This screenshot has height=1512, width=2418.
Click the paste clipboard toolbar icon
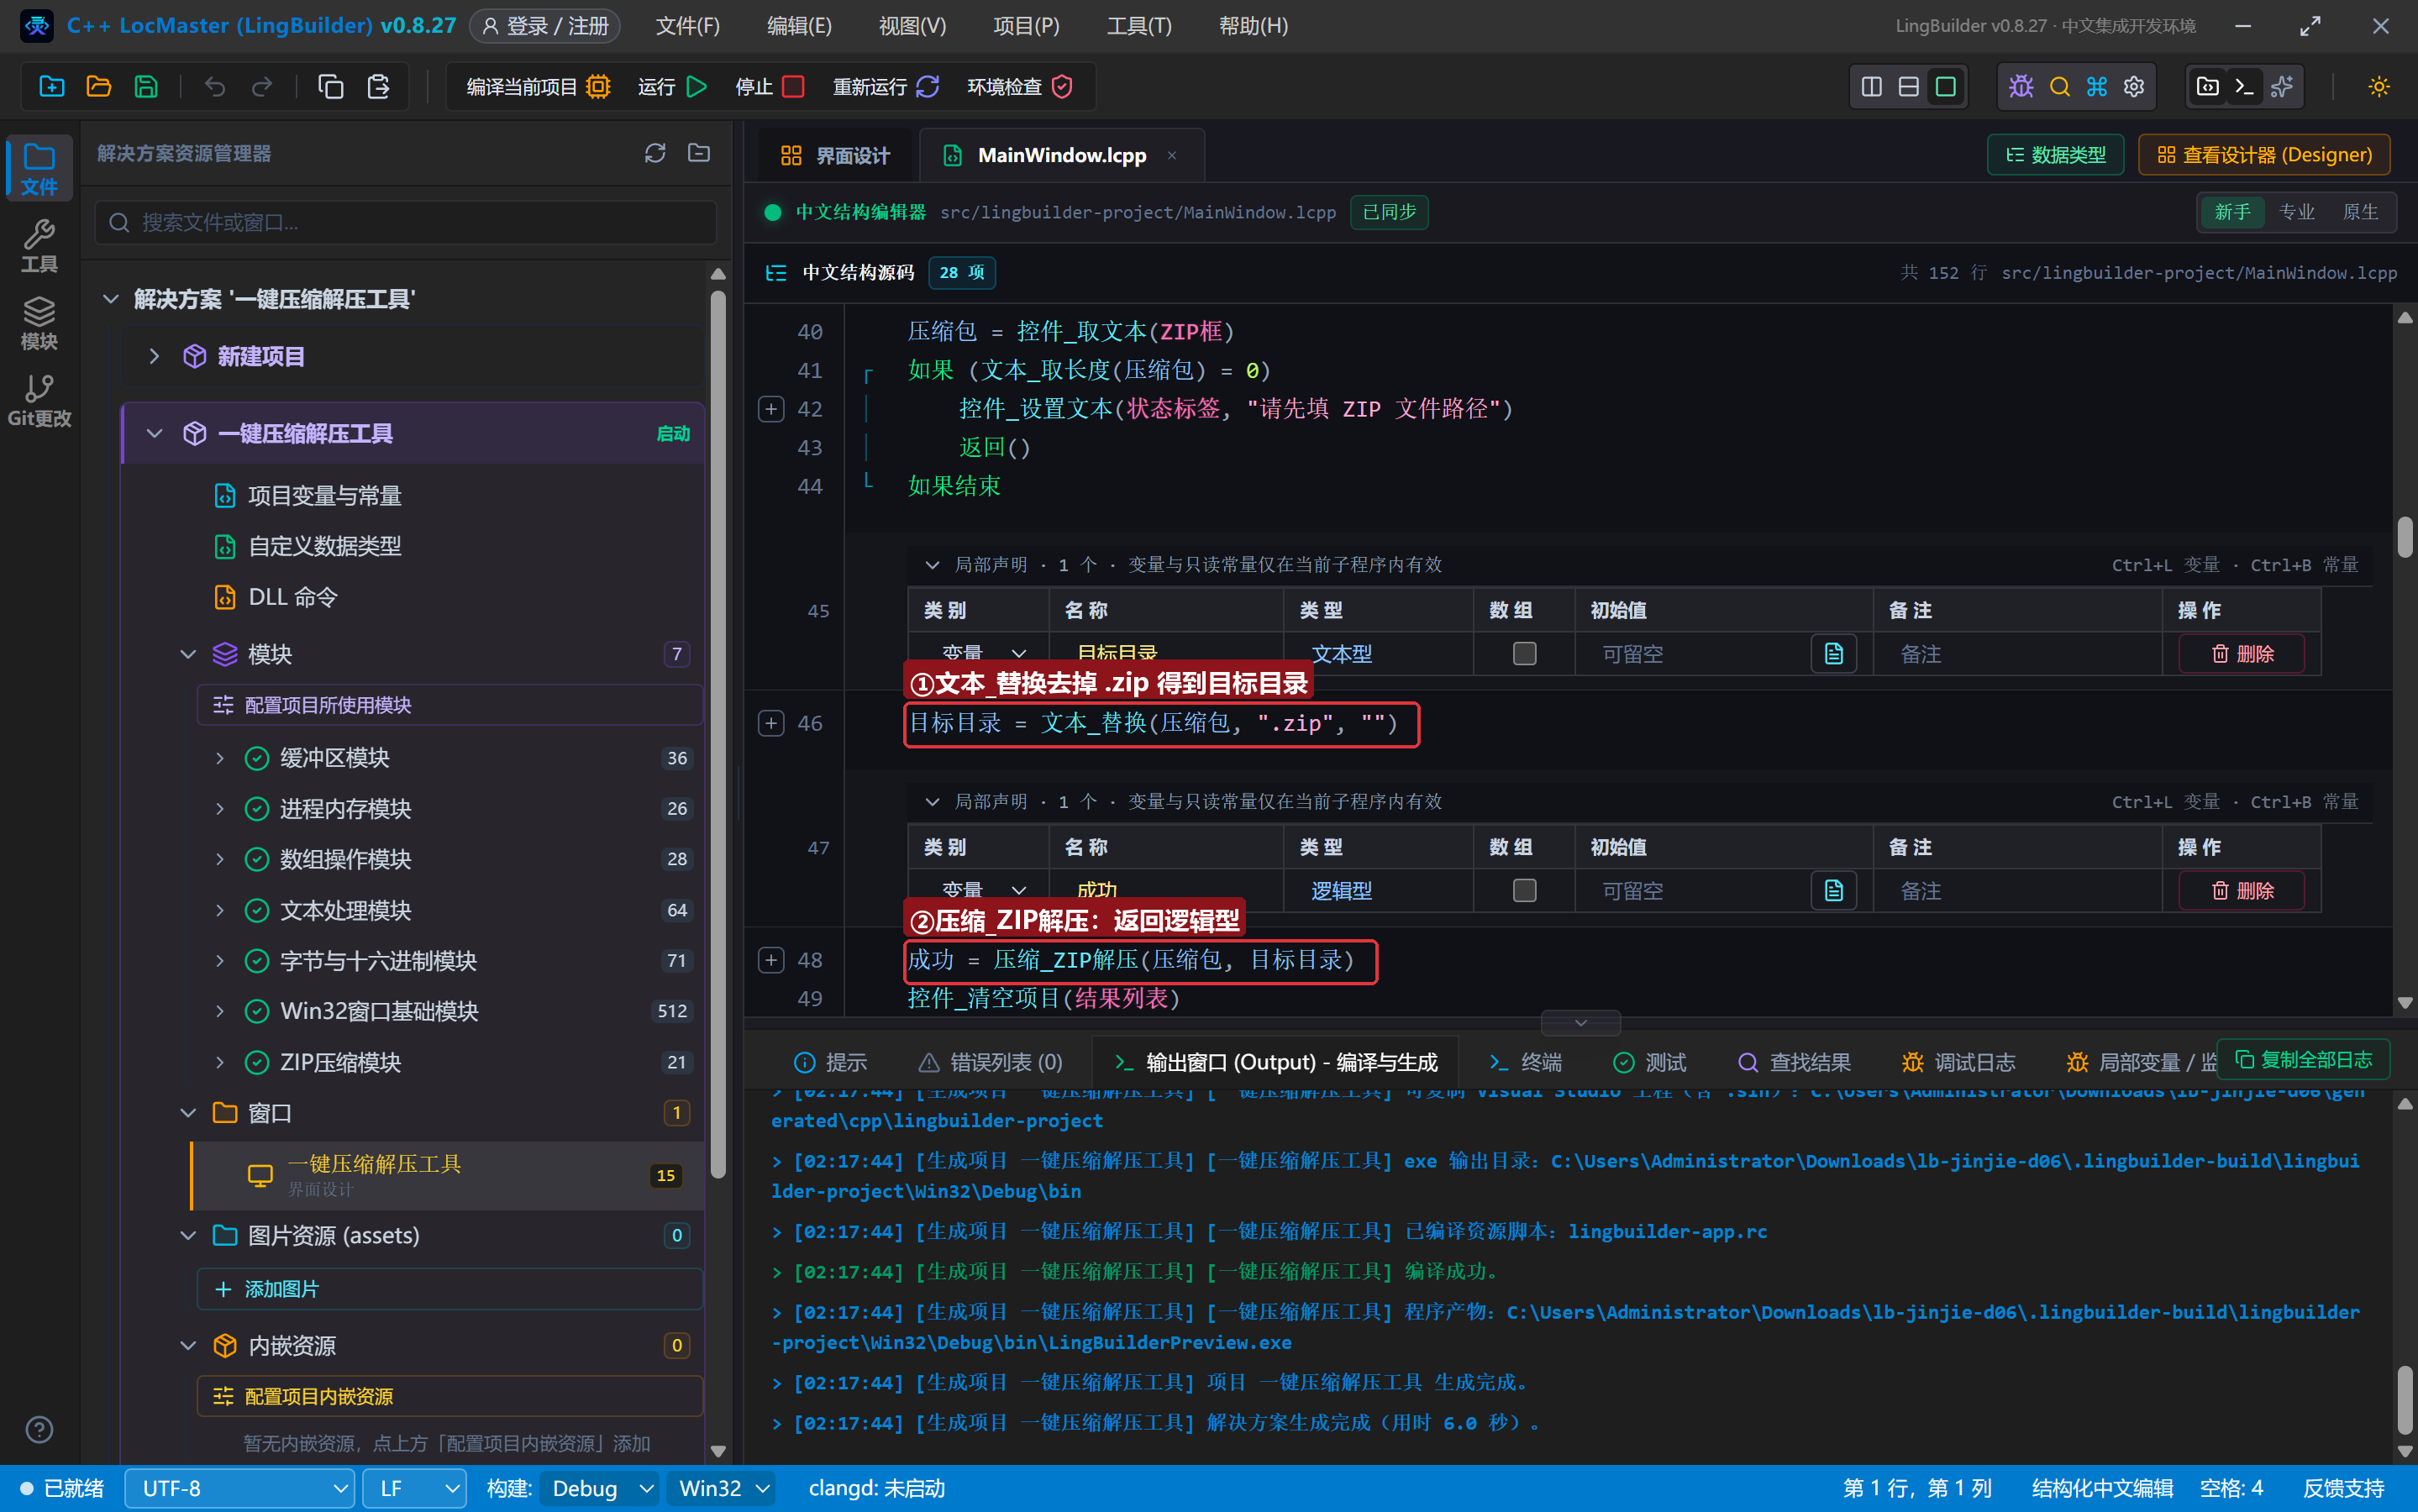tap(378, 87)
